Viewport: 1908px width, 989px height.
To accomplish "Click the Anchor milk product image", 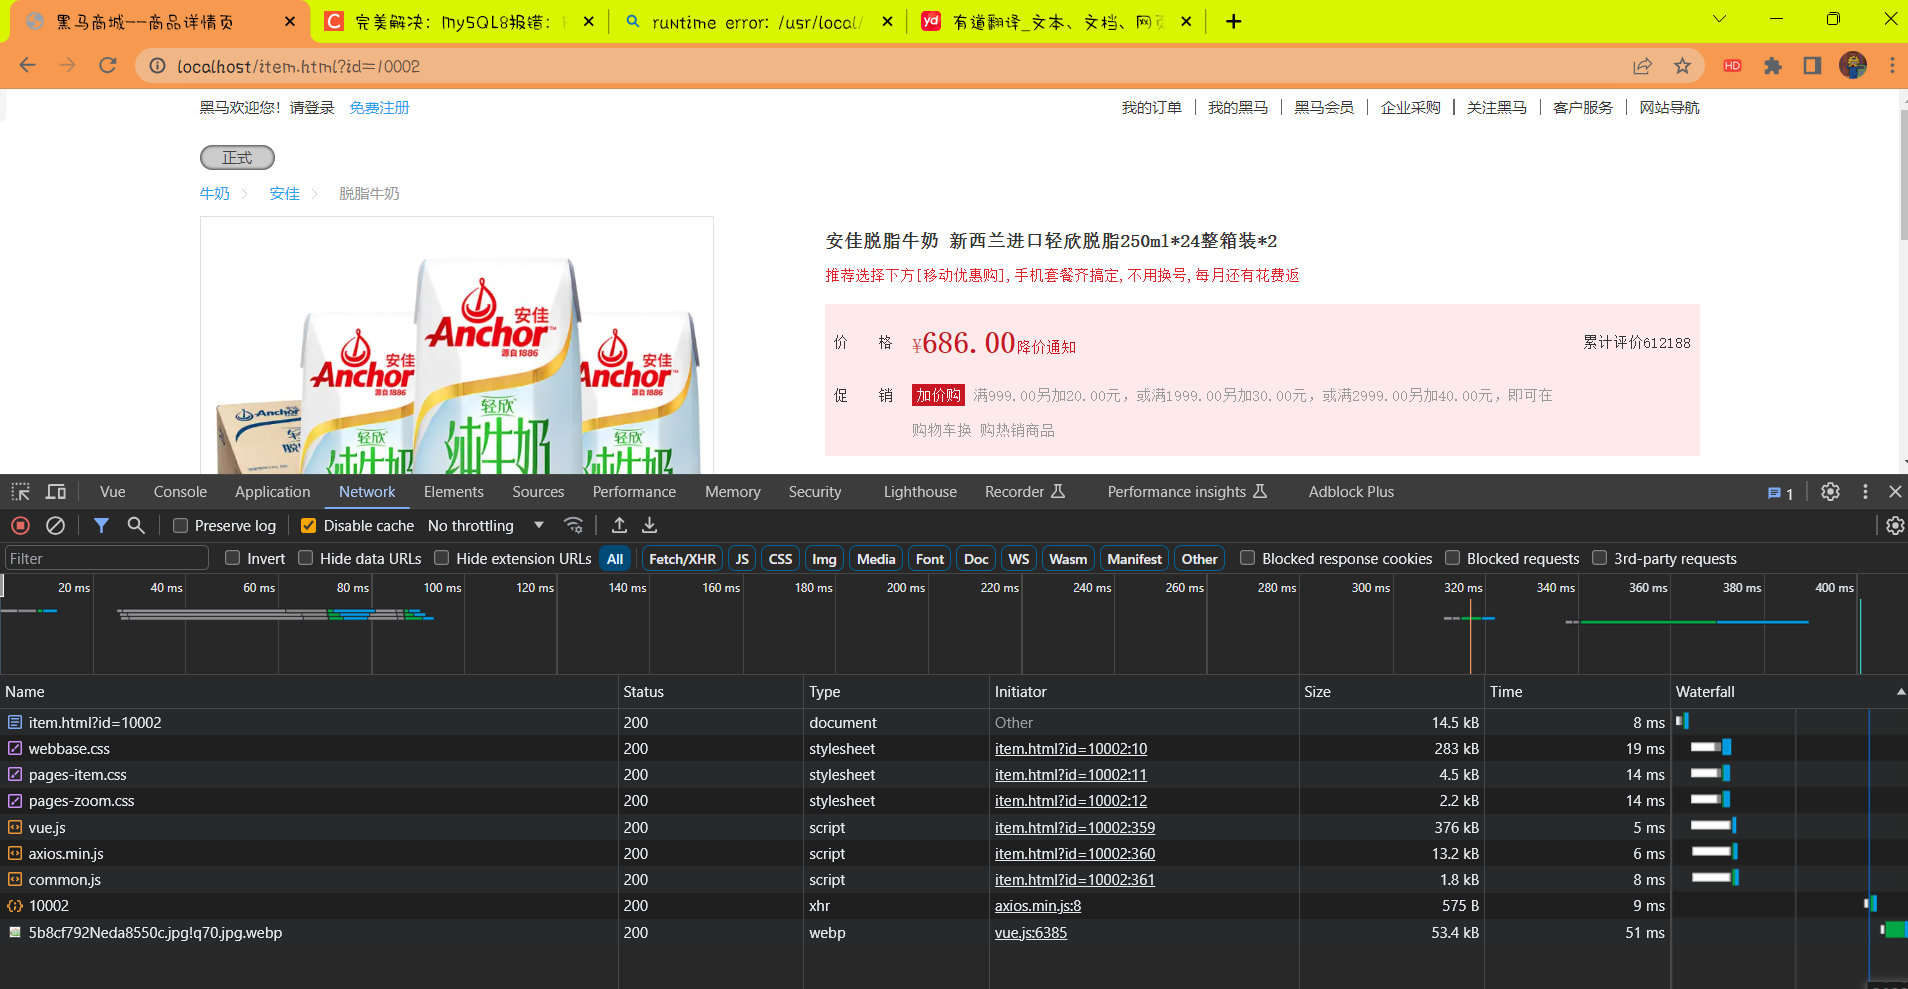I will 457,345.
